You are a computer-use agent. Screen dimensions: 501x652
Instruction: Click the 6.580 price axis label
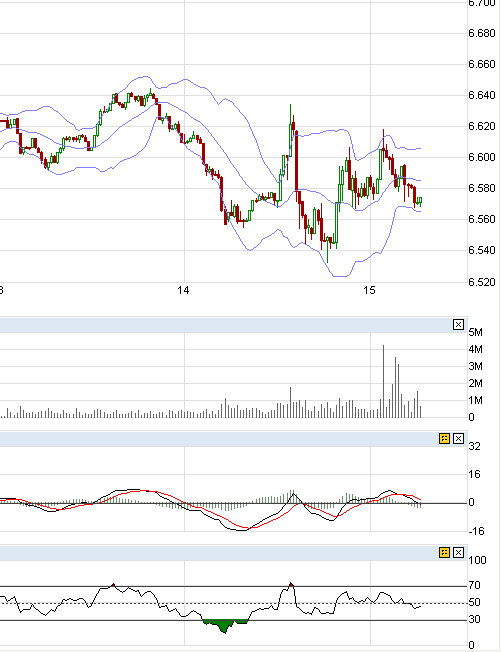coord(482,188)
